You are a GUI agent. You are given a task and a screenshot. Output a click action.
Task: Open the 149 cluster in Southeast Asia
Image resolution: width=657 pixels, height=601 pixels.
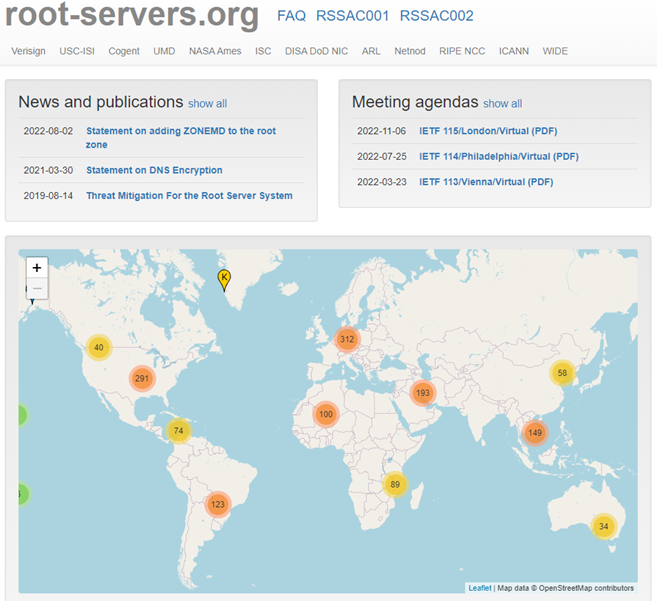tap(535, 433)
